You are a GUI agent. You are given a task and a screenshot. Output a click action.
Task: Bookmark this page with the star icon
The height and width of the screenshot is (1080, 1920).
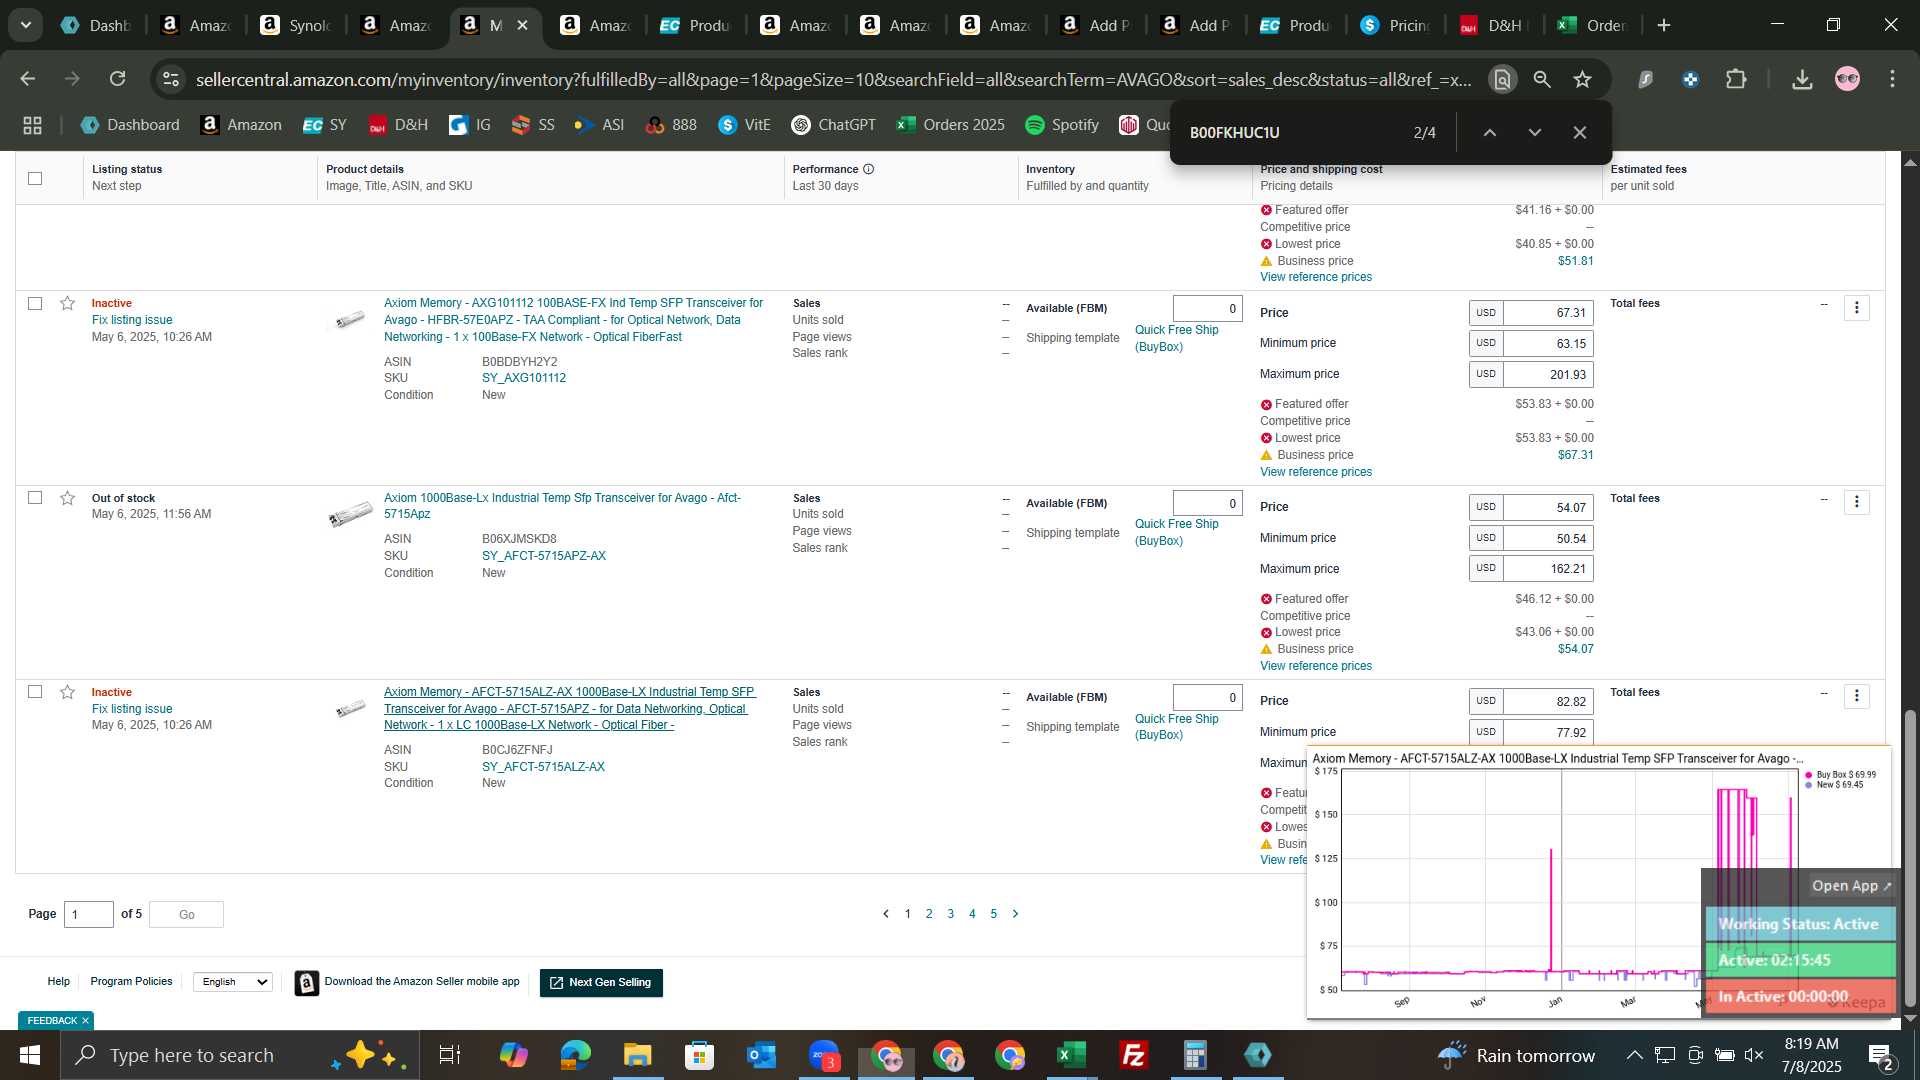tap(1582, 79)
